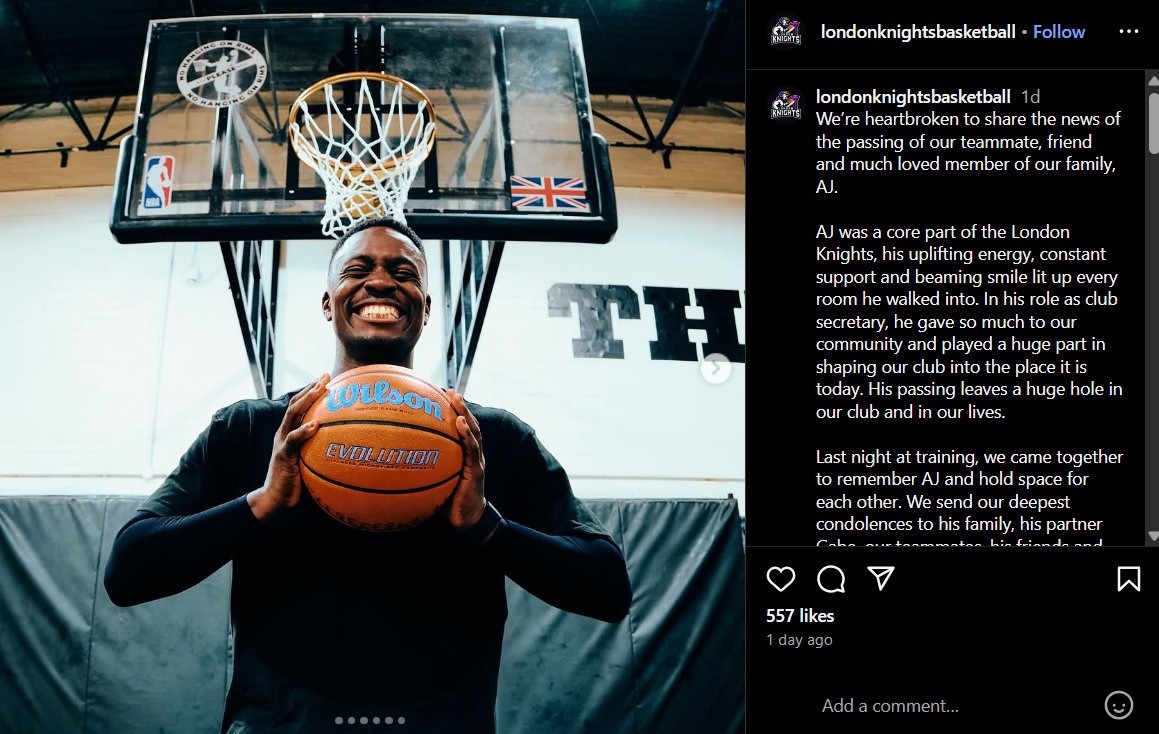Share post using the paper plane icon

880,578
